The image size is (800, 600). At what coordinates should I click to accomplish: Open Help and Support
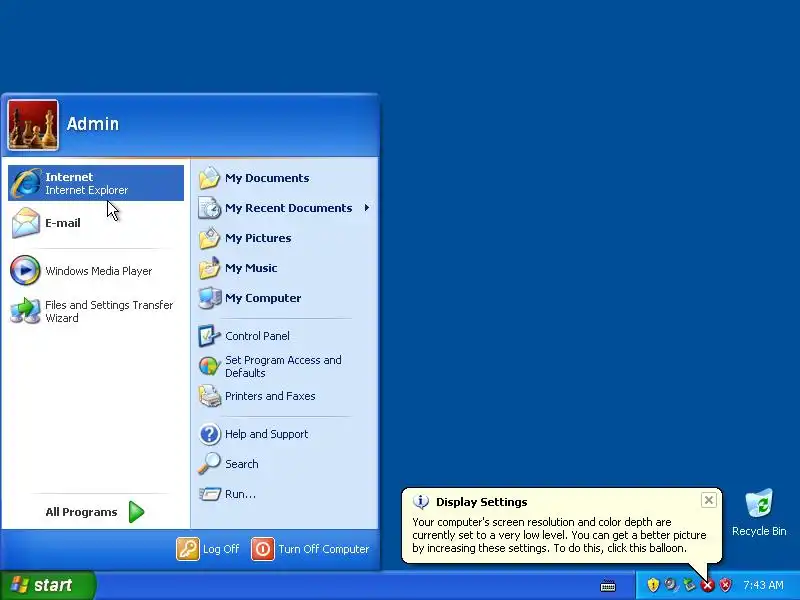tap(286, 434)
